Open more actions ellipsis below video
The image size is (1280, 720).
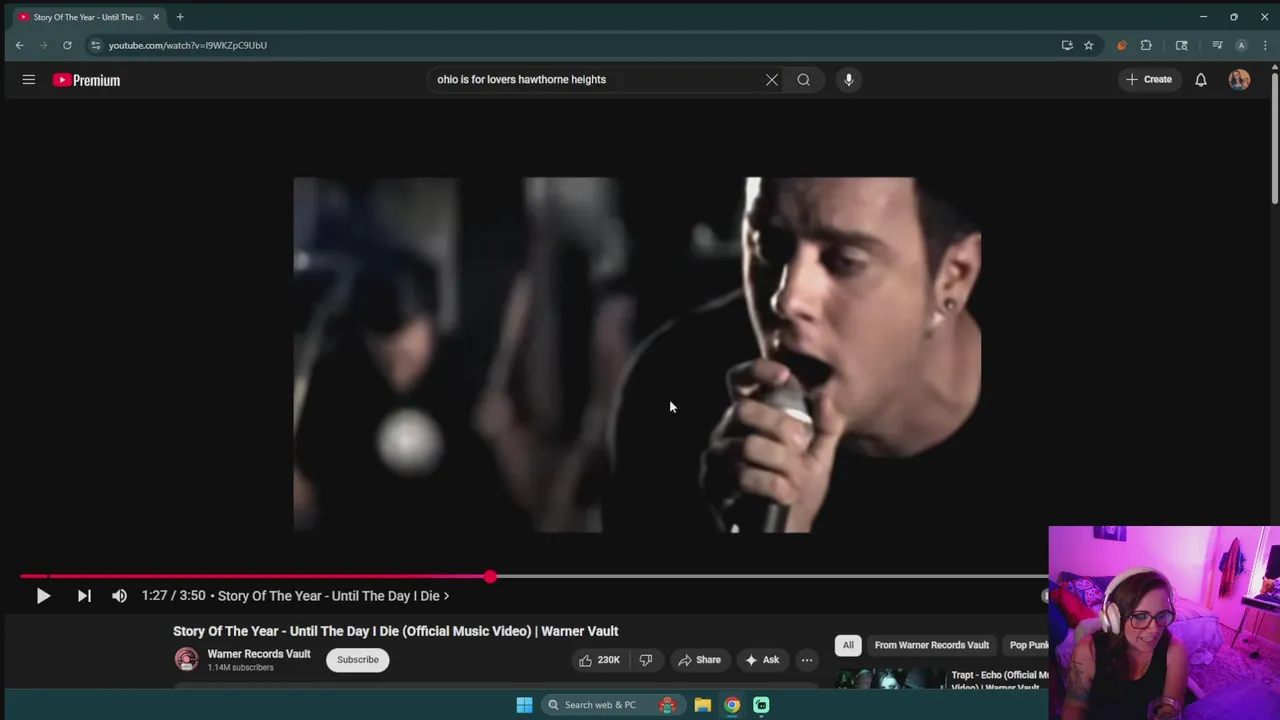807,660
